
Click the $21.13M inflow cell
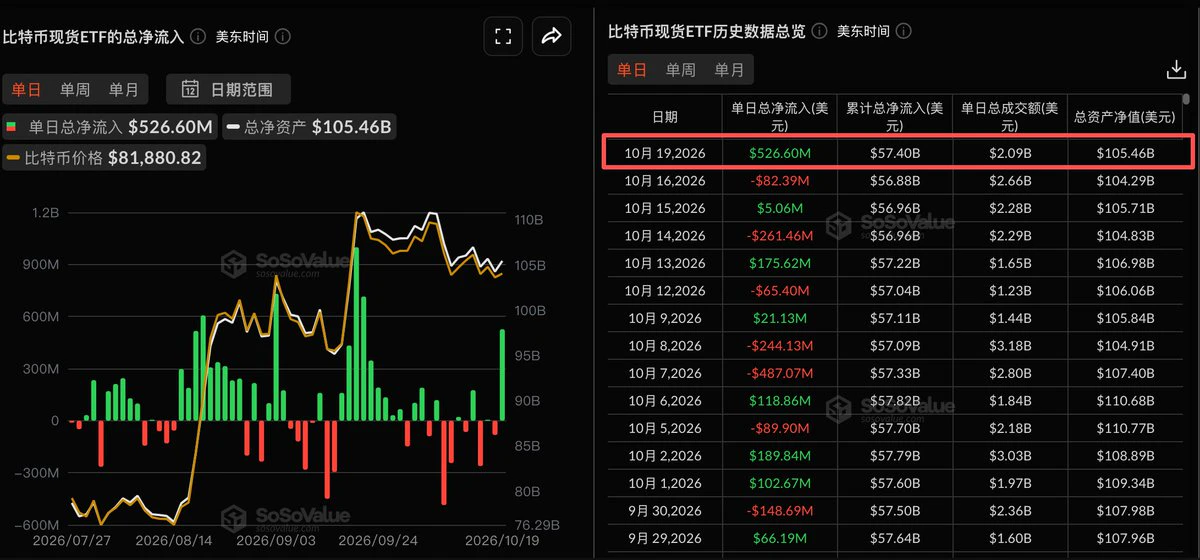780,318
